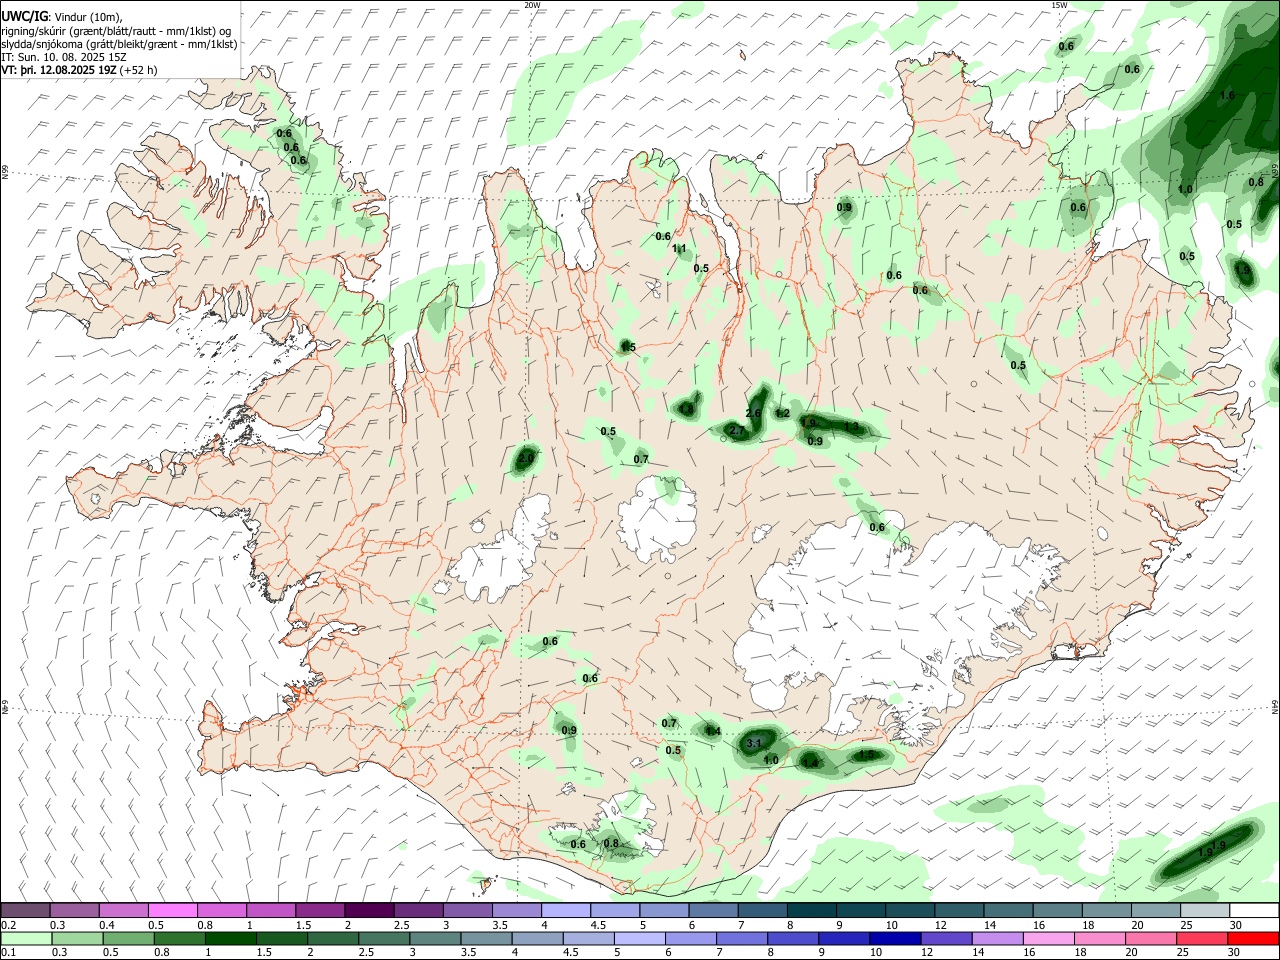Click the 'slydda/snjókoma' legend description line
This screenshot has height=960, width=1280.
[x=119, y=44]
